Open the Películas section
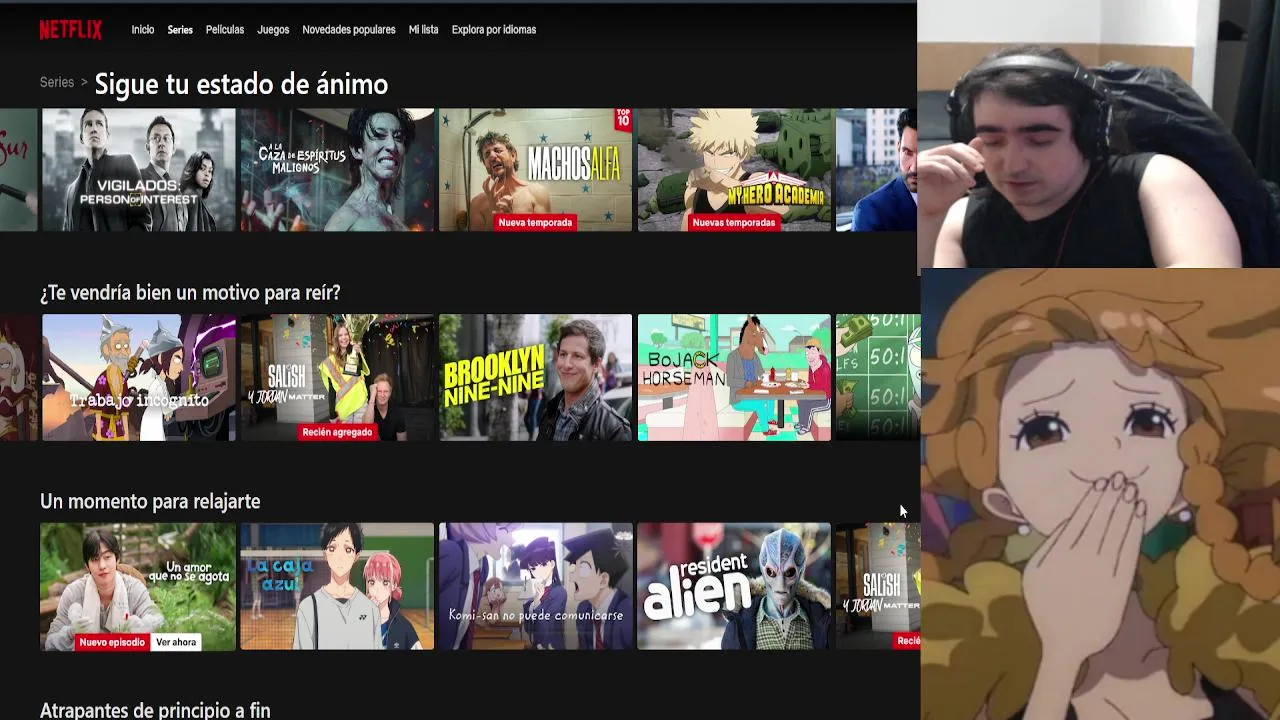The width and height of the screenshot is (1280, 720). click(x=225, y=30)
